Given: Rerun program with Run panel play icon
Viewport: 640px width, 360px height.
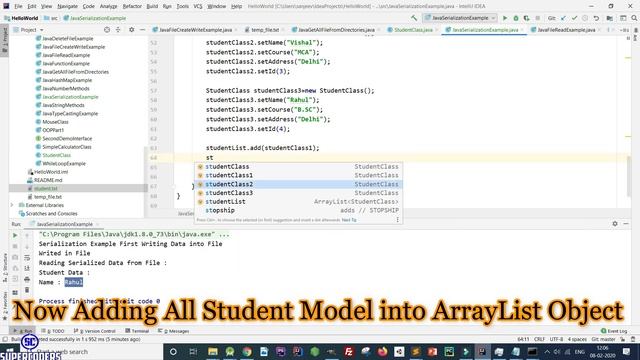Looking at the screenshot, I should click(x=15, y=236).
